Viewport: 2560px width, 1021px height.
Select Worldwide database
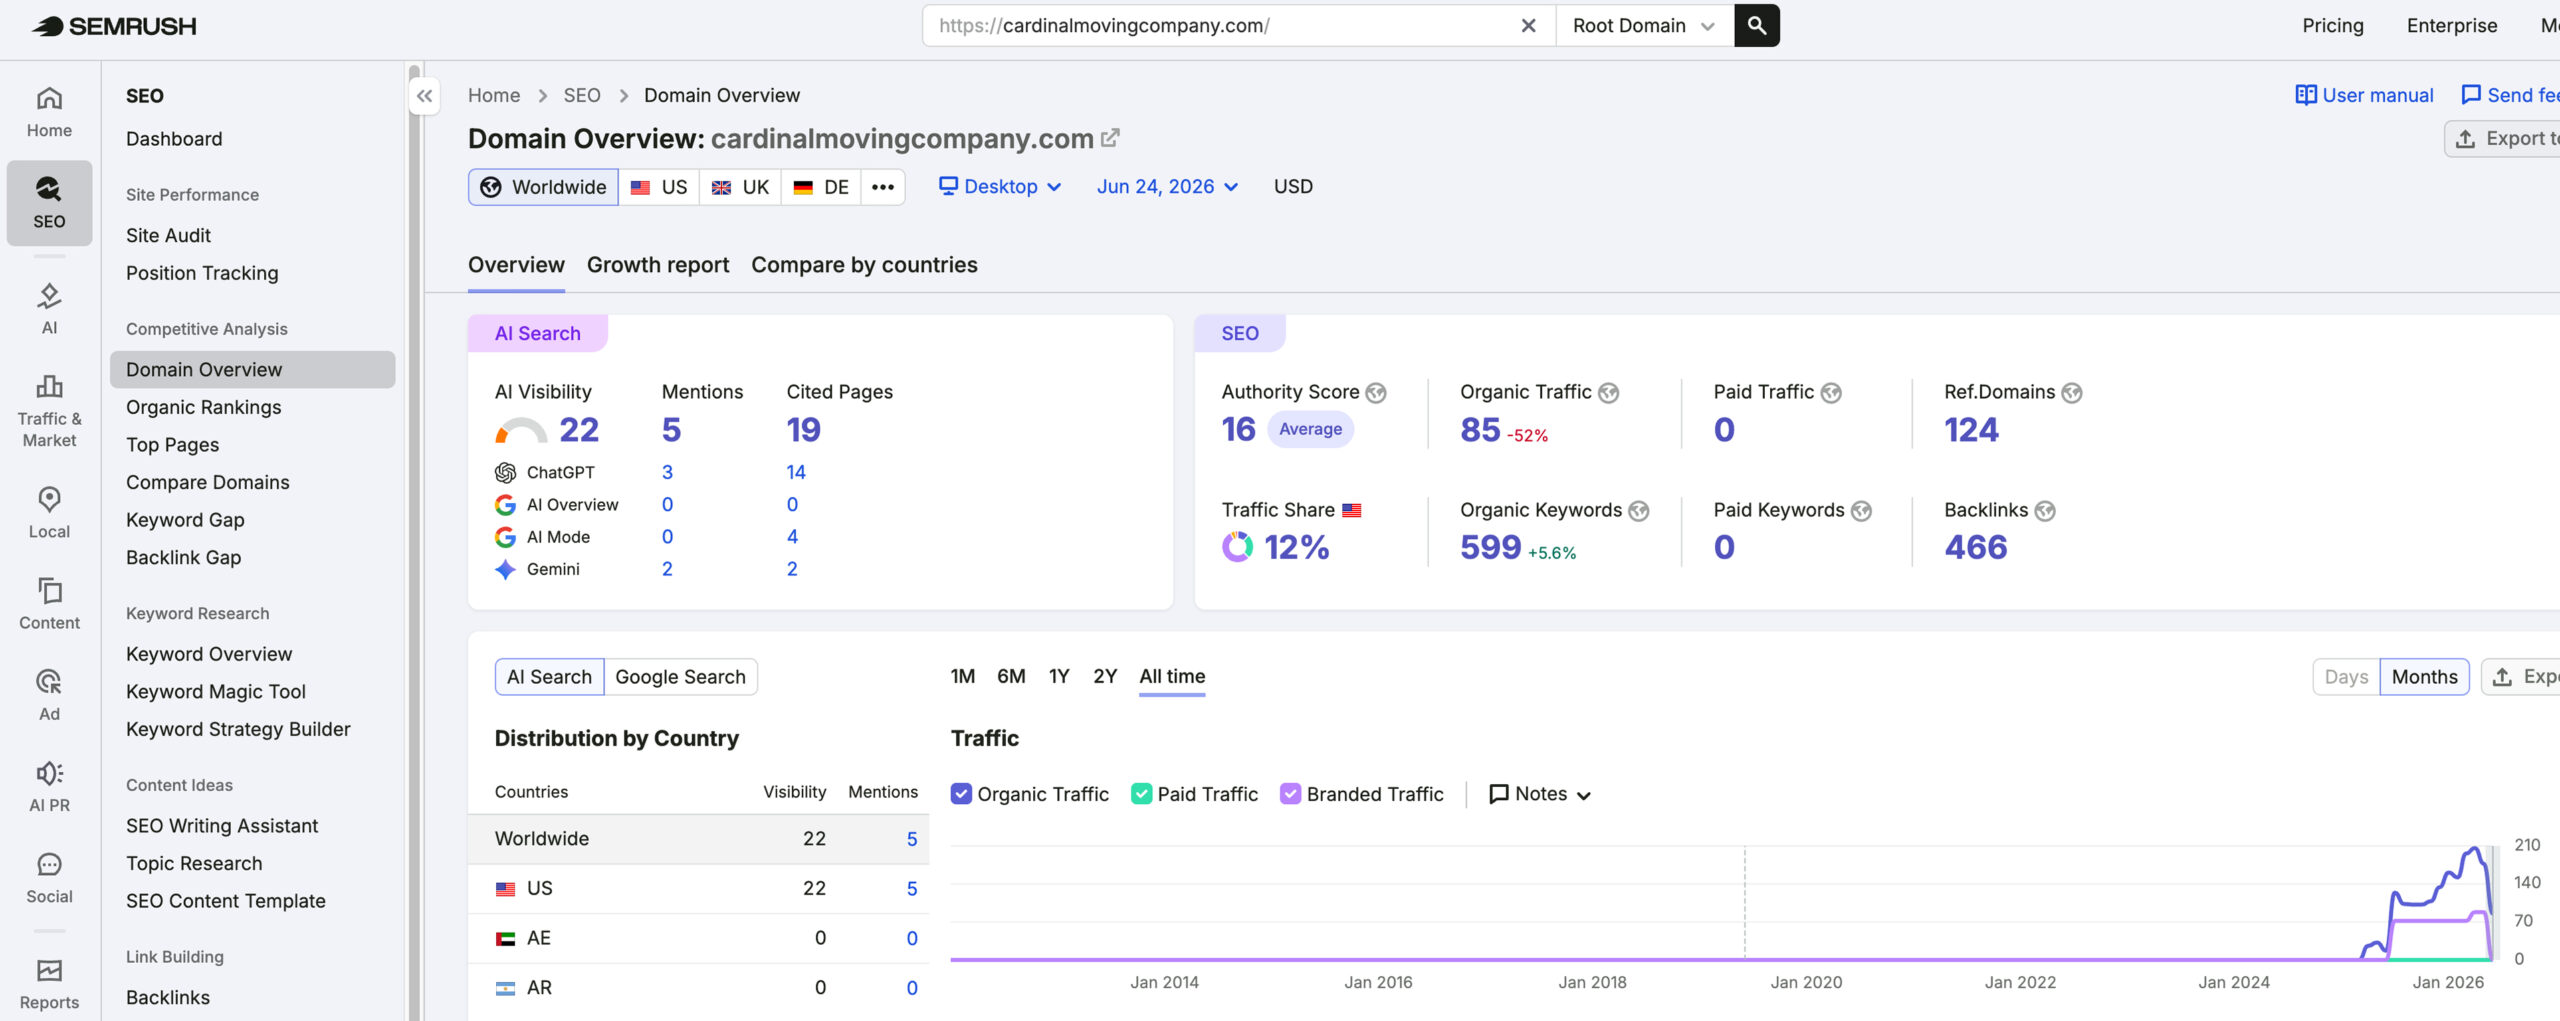point(543,187)
